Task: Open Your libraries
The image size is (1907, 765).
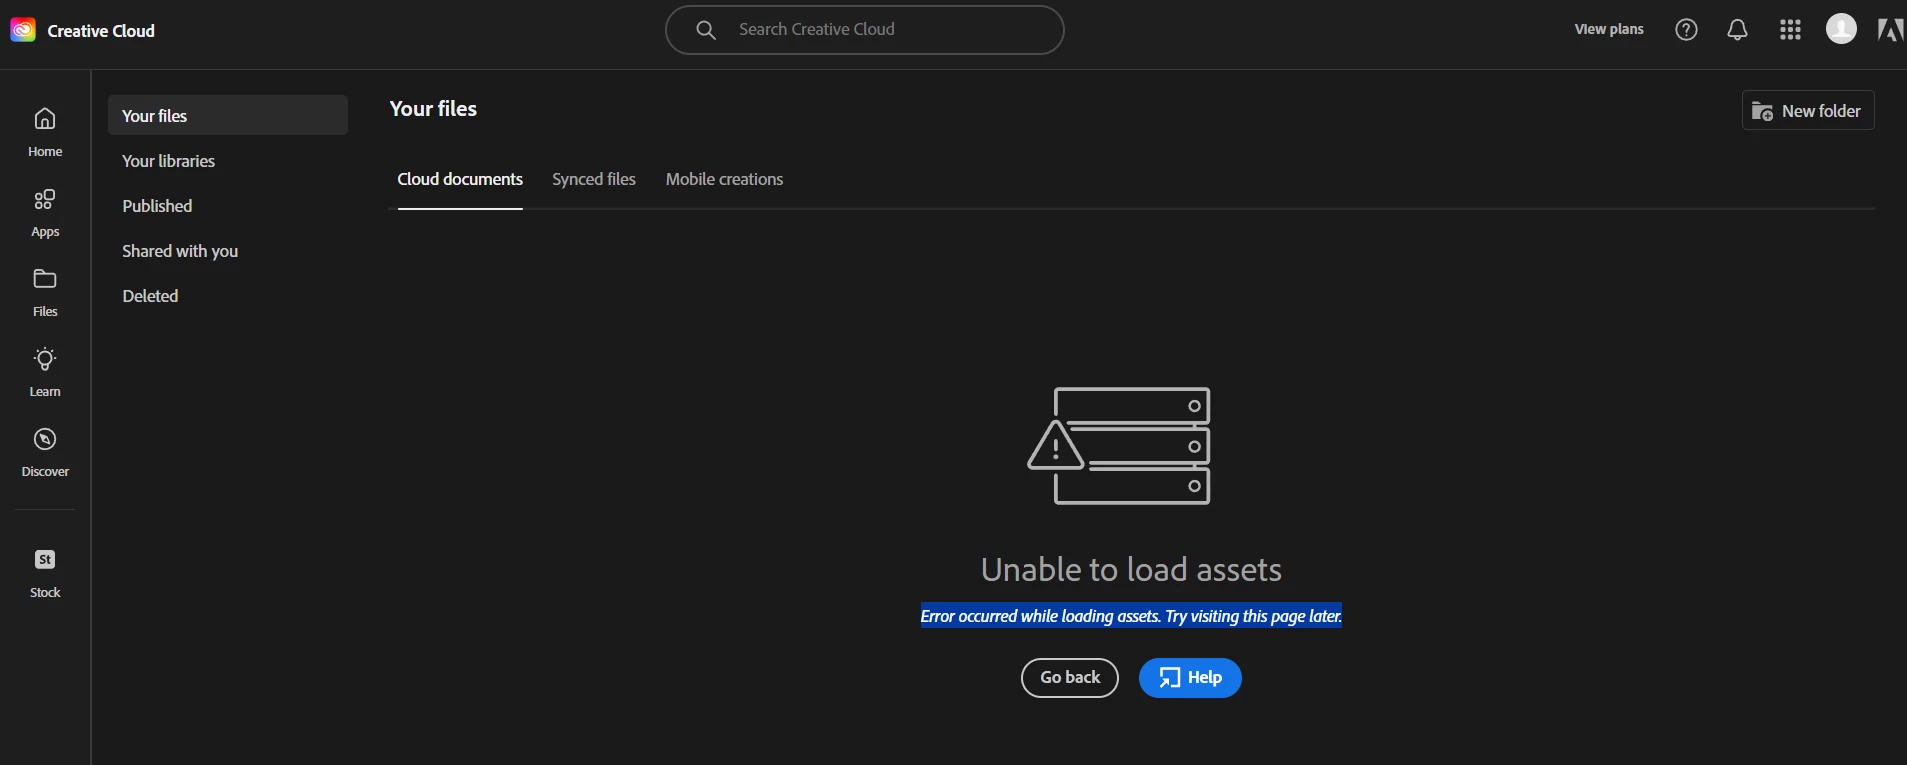Action: point(168,161)
